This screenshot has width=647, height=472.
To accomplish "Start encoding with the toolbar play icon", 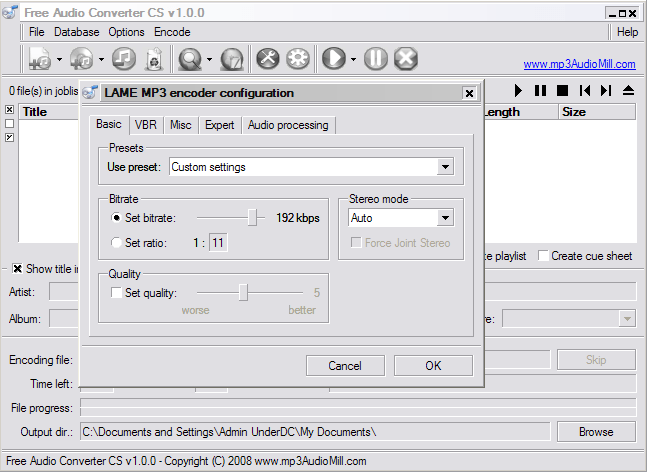I will point(334,59).
